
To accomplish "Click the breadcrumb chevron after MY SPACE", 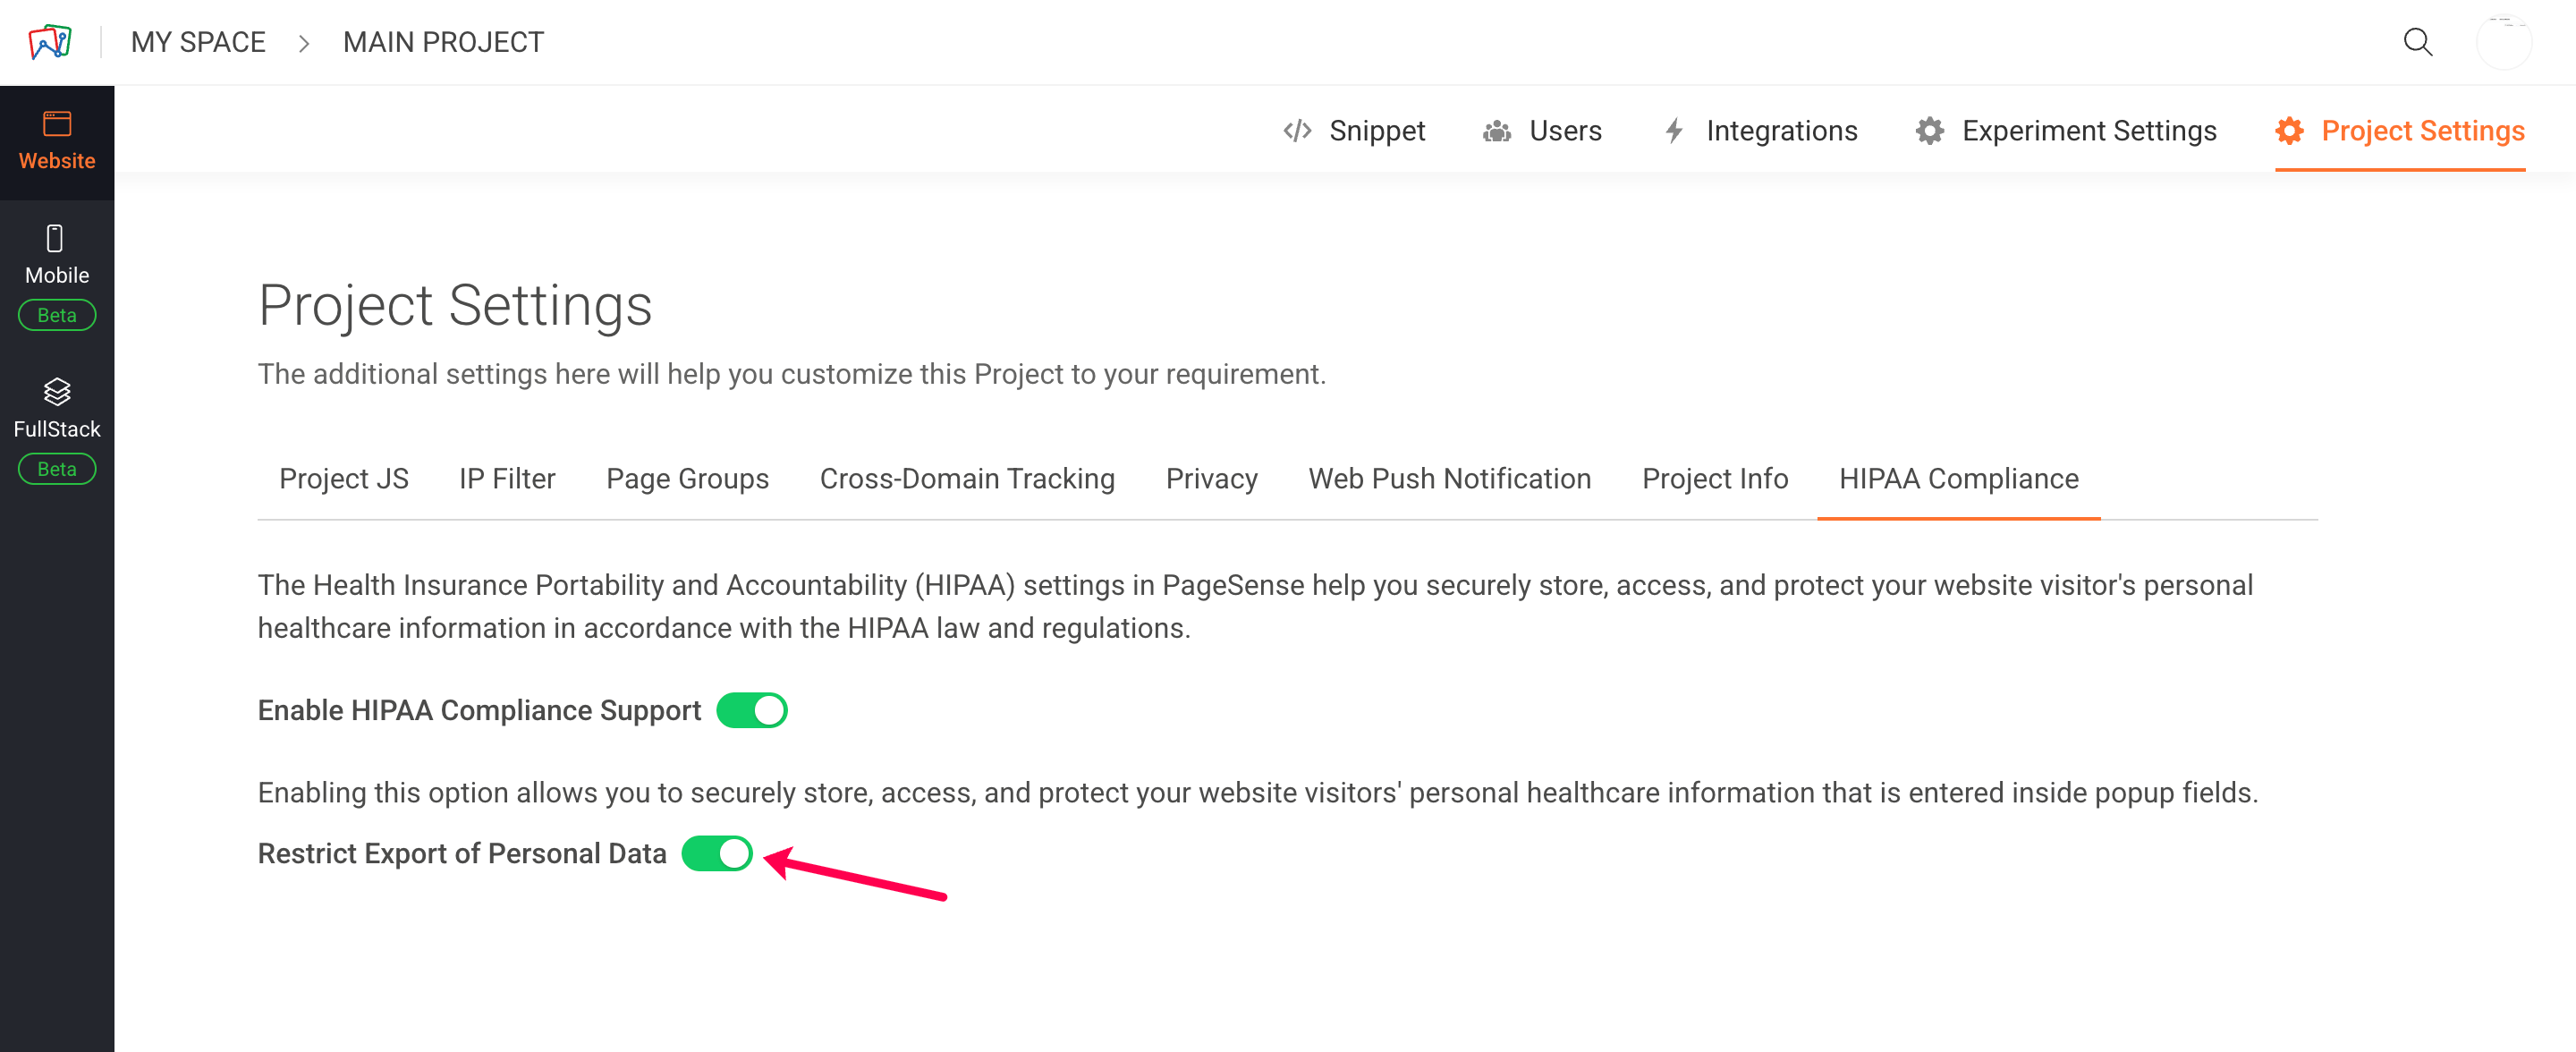I will click(304, 43).
